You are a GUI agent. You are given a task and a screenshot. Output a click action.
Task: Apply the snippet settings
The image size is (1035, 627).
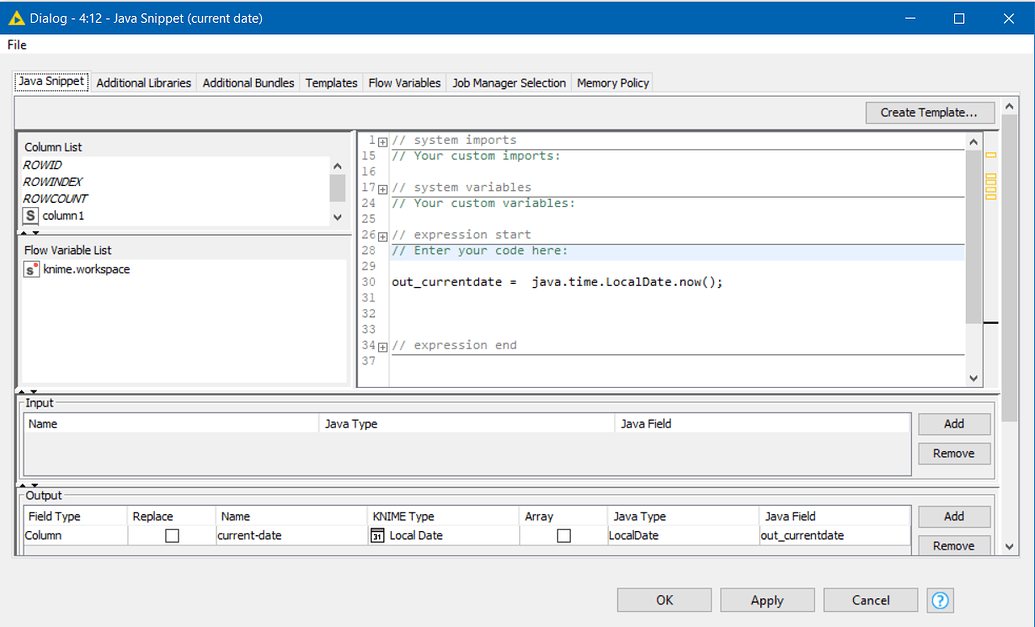767,600
